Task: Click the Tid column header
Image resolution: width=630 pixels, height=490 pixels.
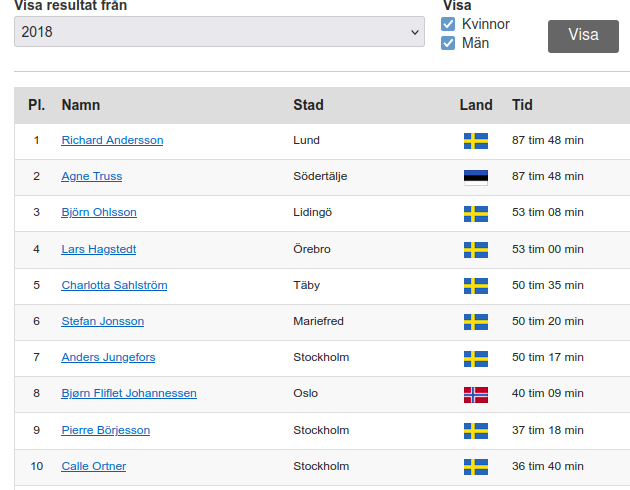Action: (522, 105)
